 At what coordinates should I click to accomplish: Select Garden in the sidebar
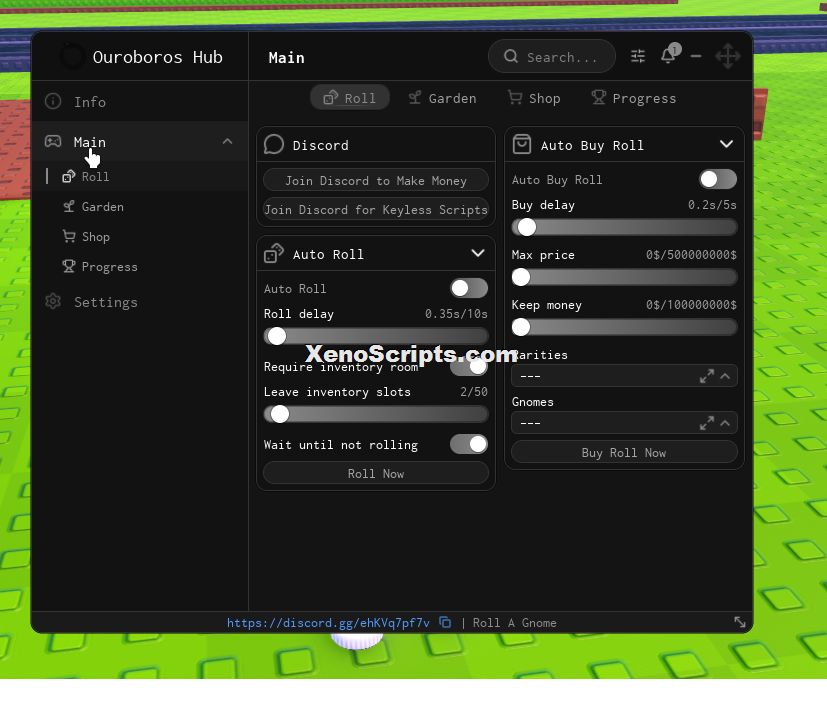140,206
